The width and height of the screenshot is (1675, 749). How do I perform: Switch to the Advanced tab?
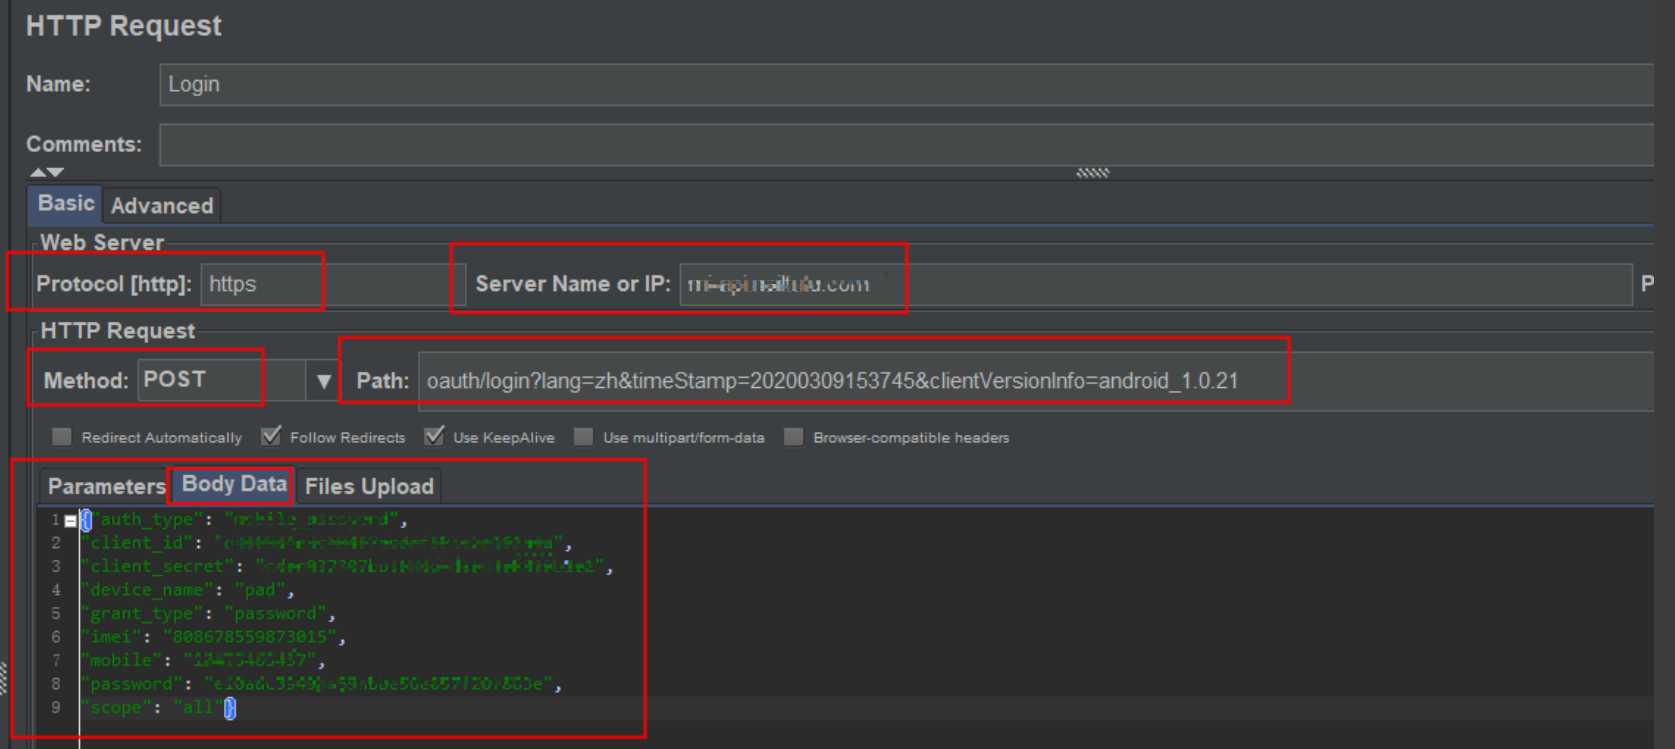click(x=162, y=206)
